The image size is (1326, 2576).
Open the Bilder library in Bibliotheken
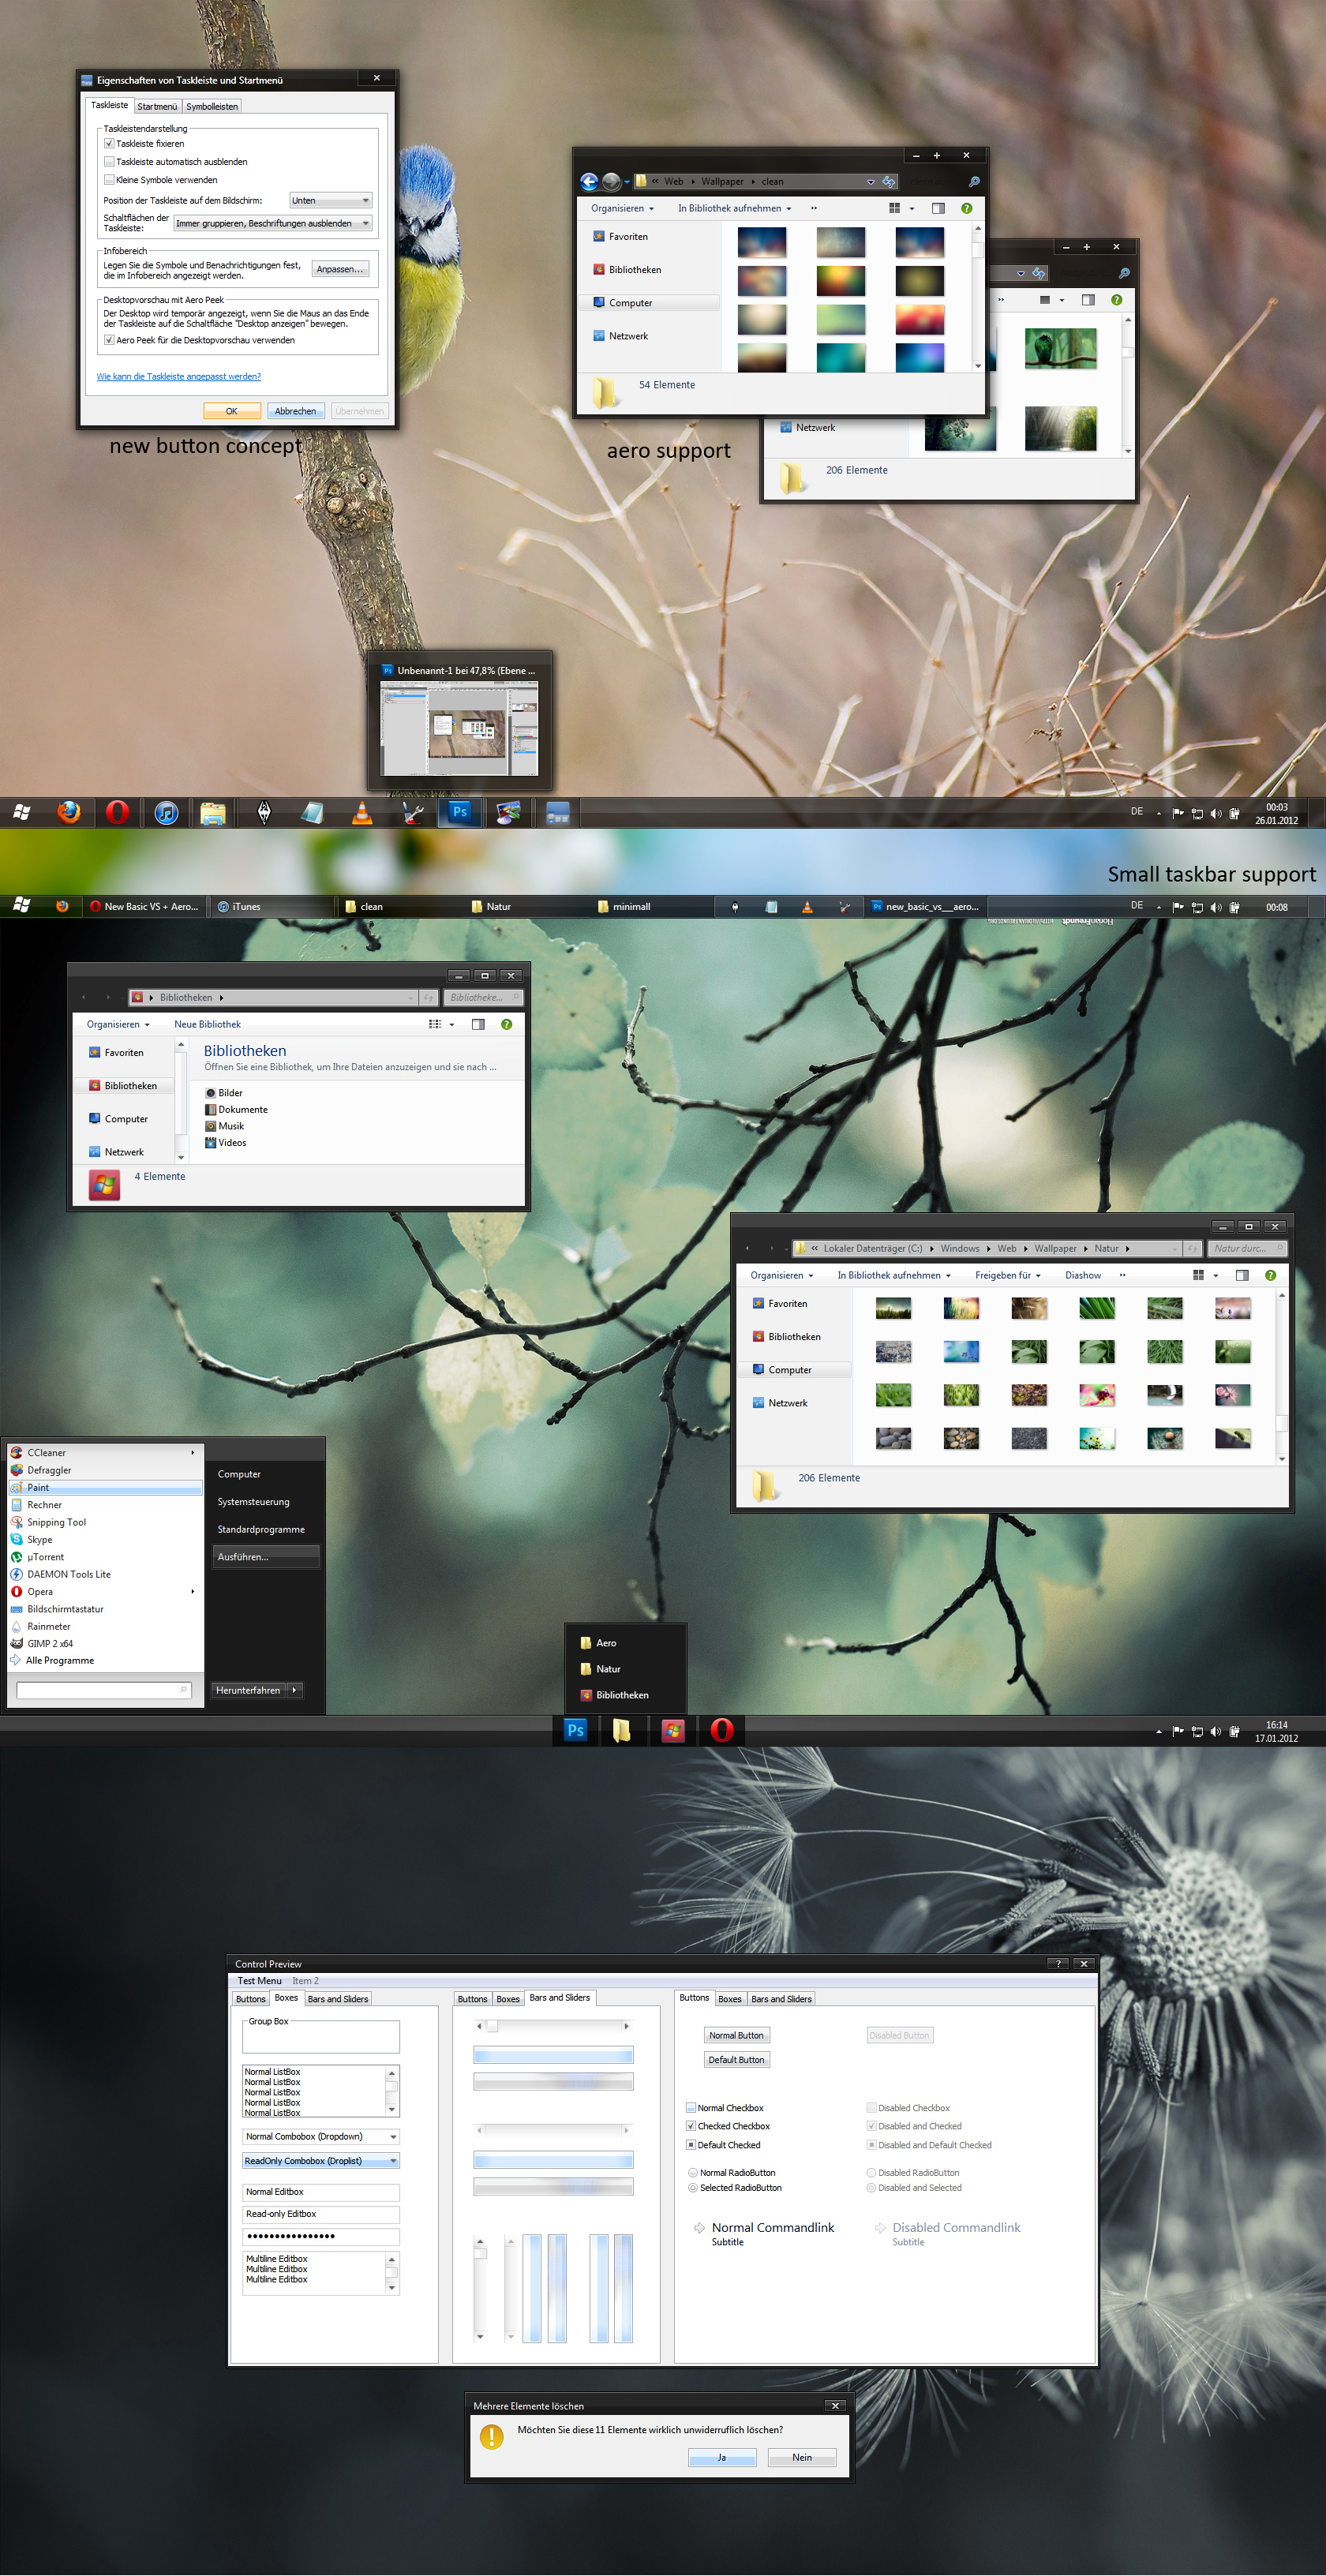(224, 1092)
